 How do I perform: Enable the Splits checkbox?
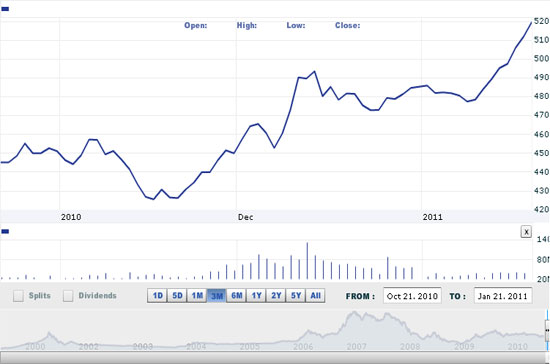(18, 296)
